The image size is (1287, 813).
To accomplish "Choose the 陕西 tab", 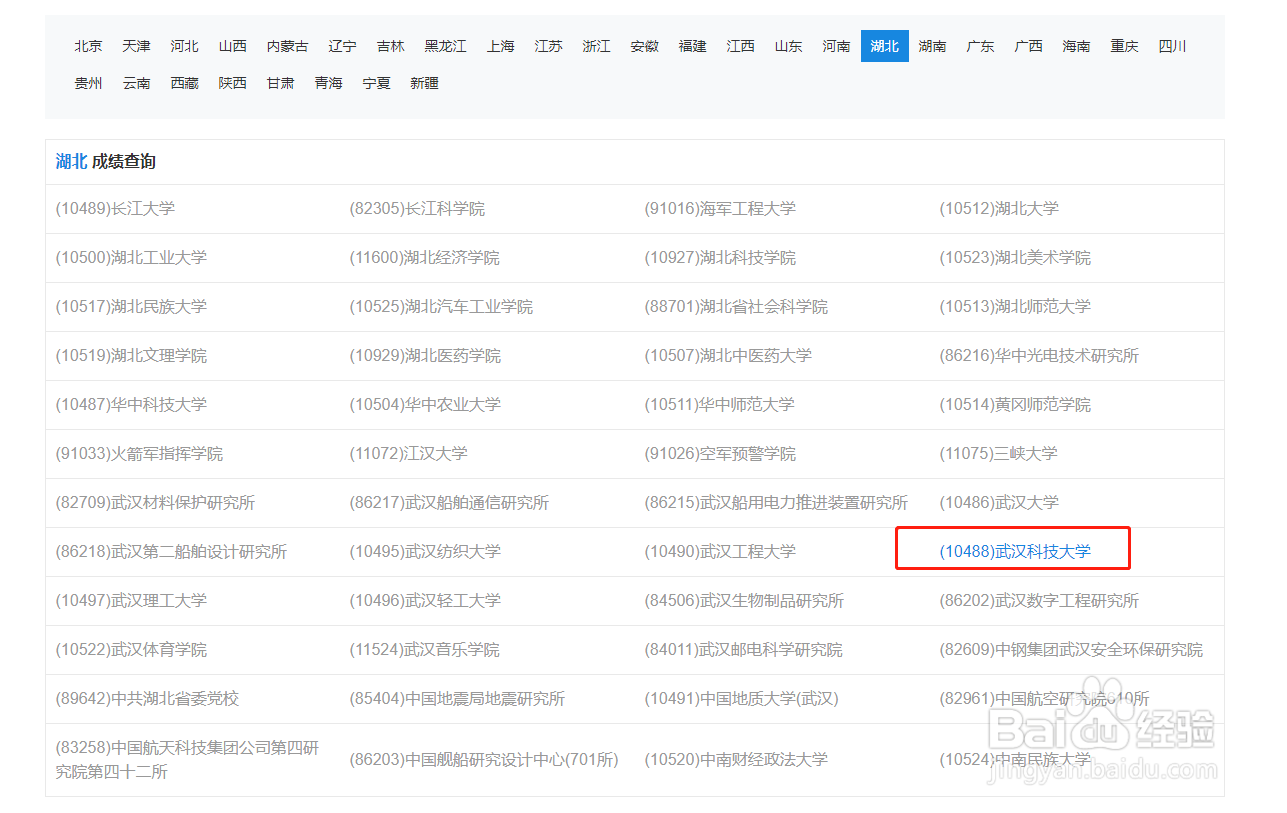I will point(232,83).
